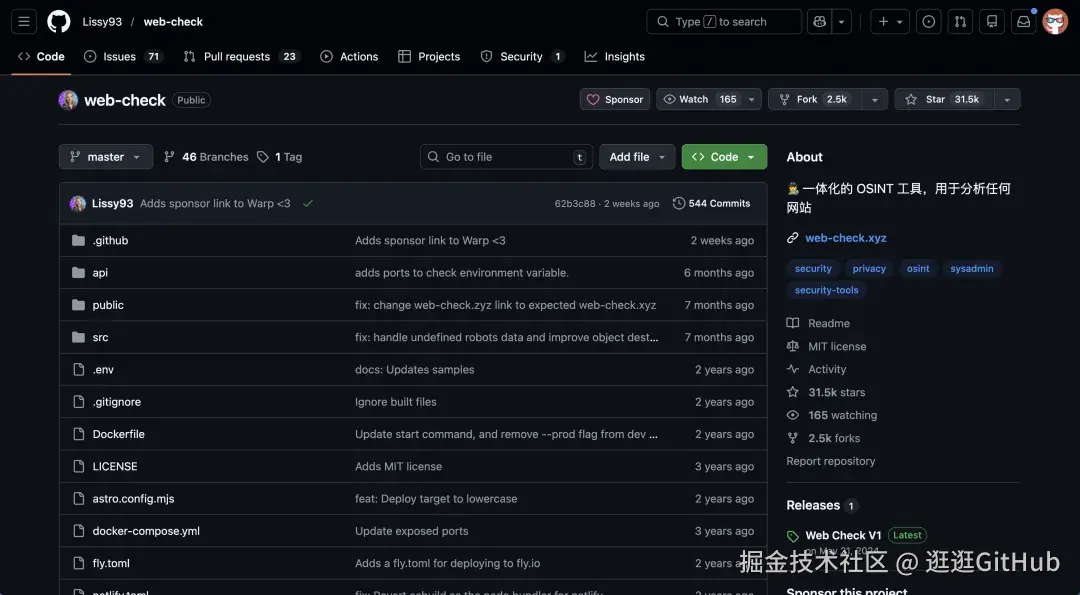This screenshot has height=595, width=1080.
Task: Open the Notifications inbox icon
Action: tap(1024, 22)
